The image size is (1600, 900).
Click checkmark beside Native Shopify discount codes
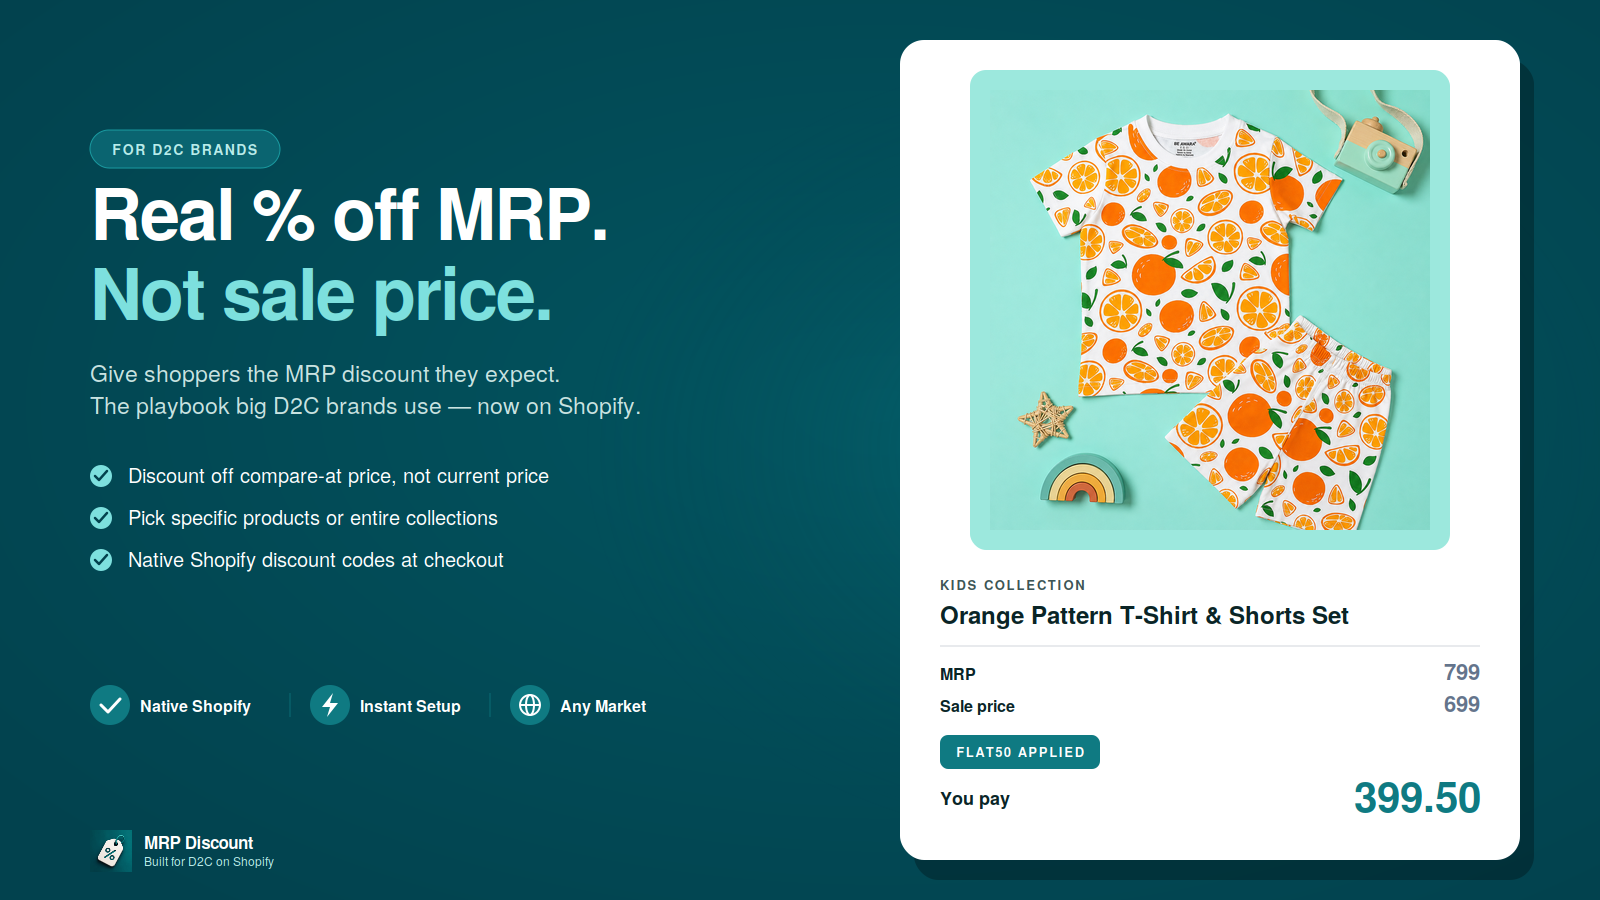click(x=101, y=560)
